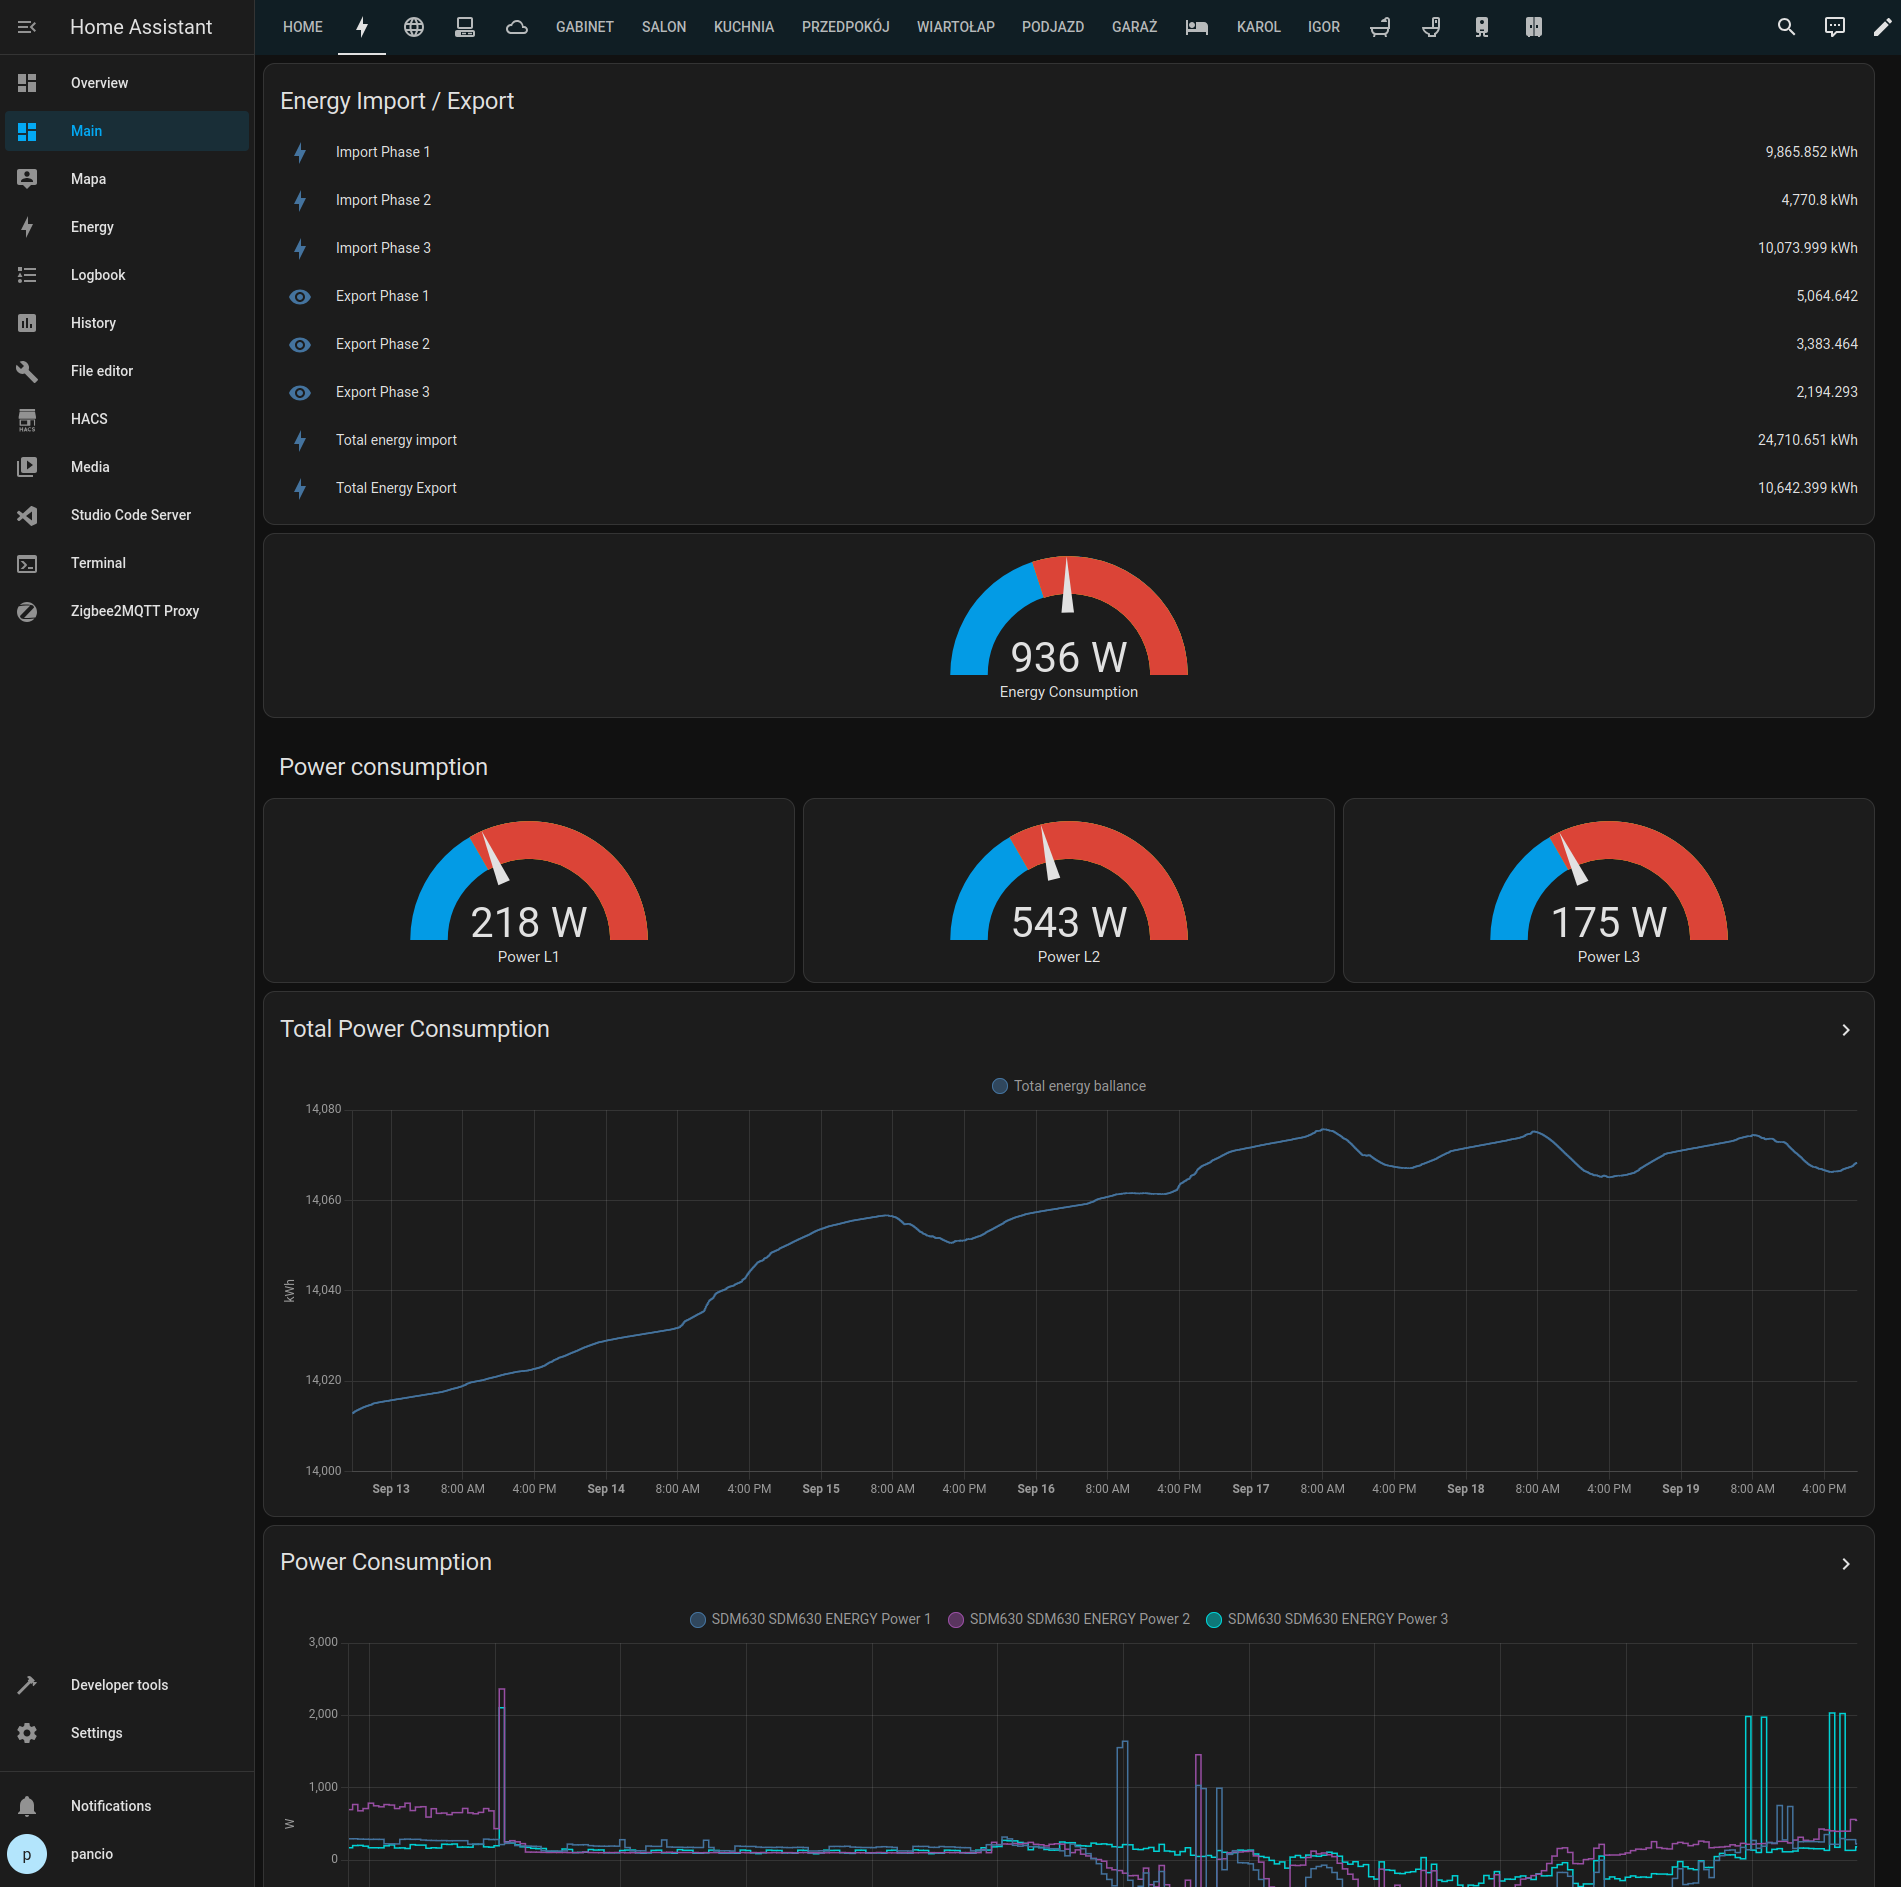Open the Energy panel from the sidebar
Viewport: 1901px width, 1887px height.
coord(92,227)
